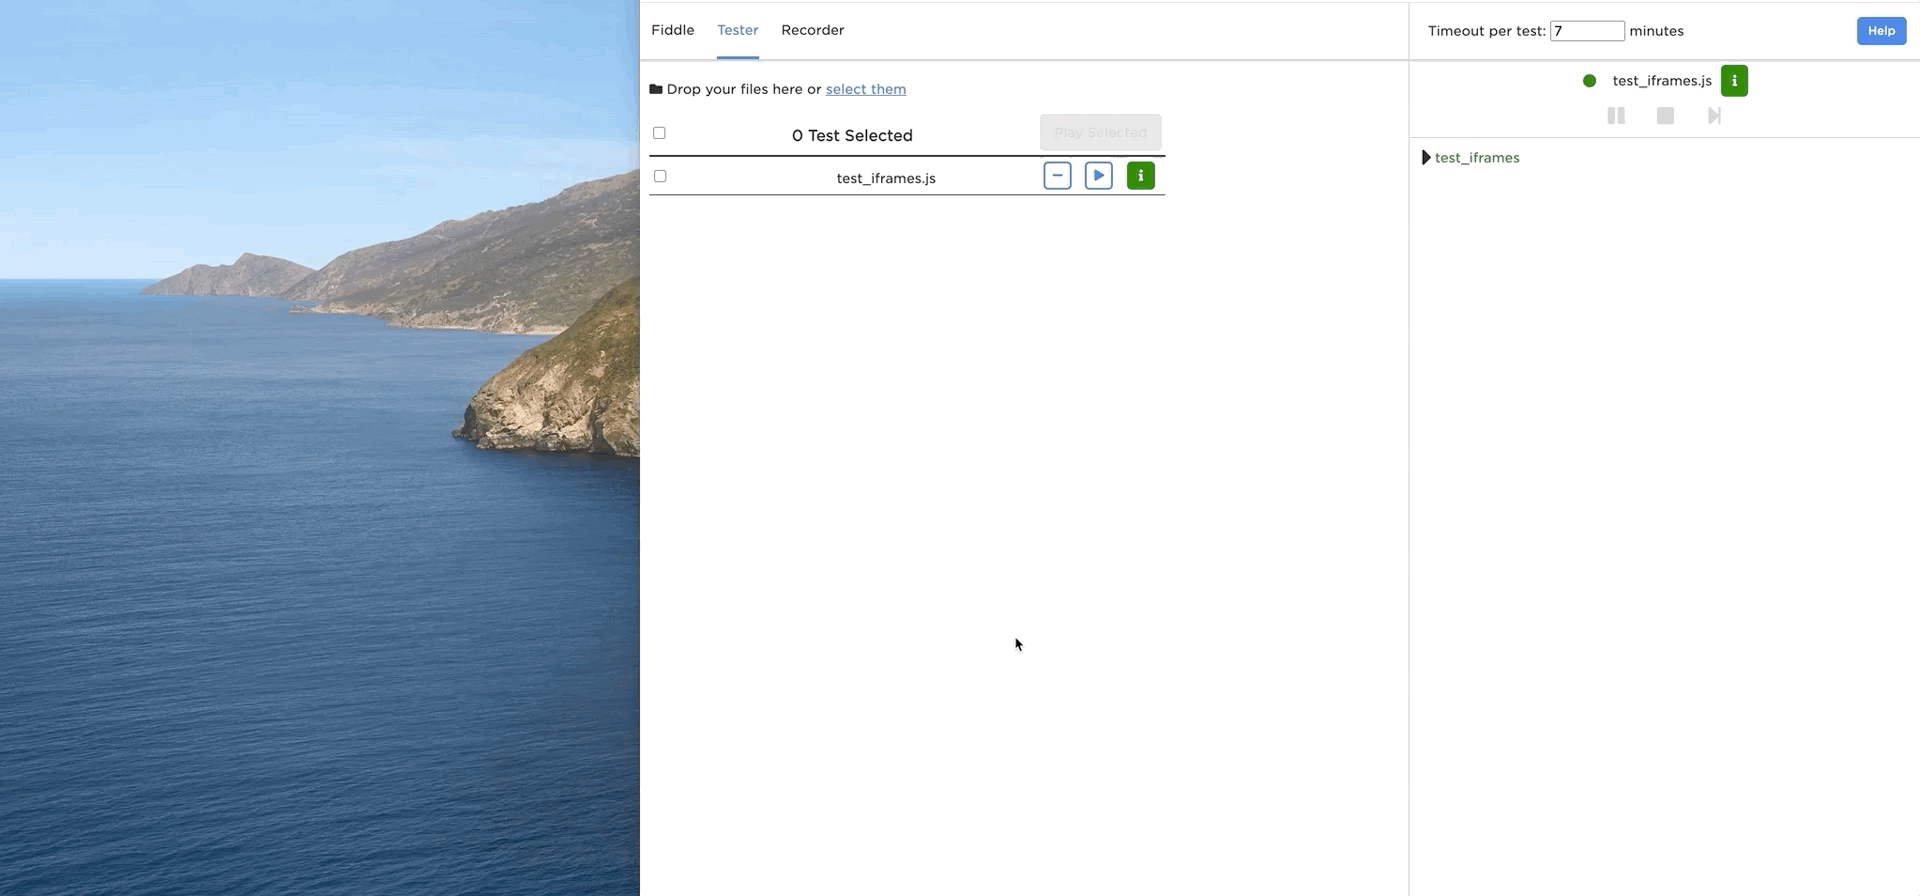Open the Help button
Screen dimensions: 1920x896
[x=1880, y=31]
